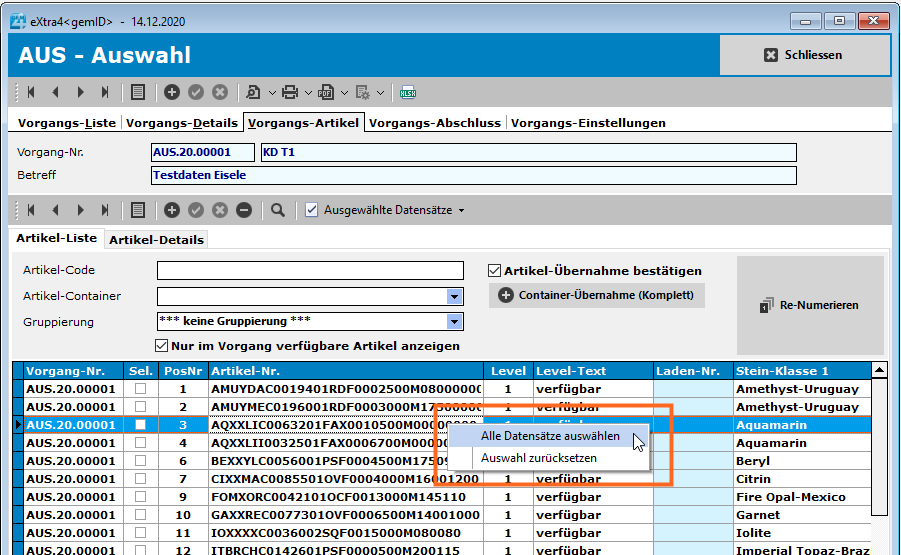This screenshot has width=901, height=555.
Task: Click the print preview magnifier icon
Action: 254,92
